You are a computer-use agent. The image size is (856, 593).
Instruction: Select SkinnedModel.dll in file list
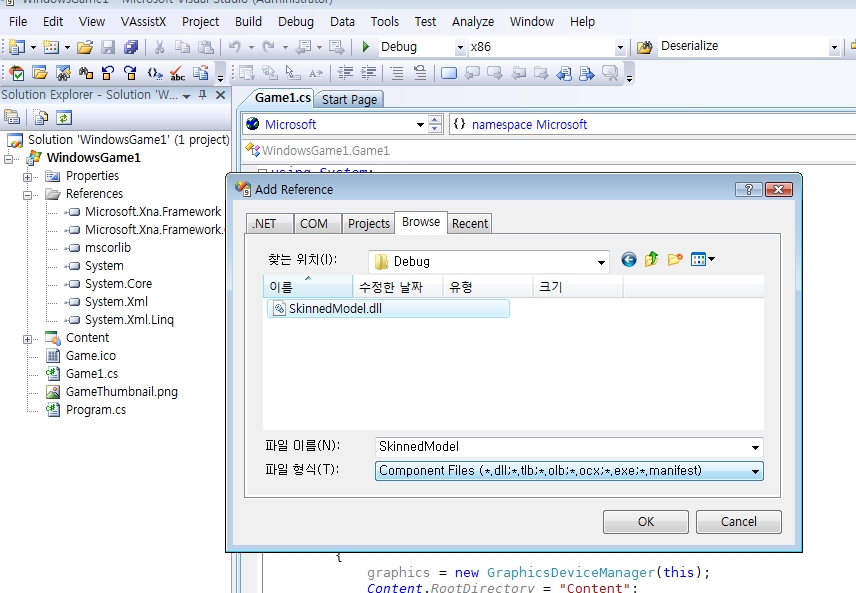[x=388, y=309]
